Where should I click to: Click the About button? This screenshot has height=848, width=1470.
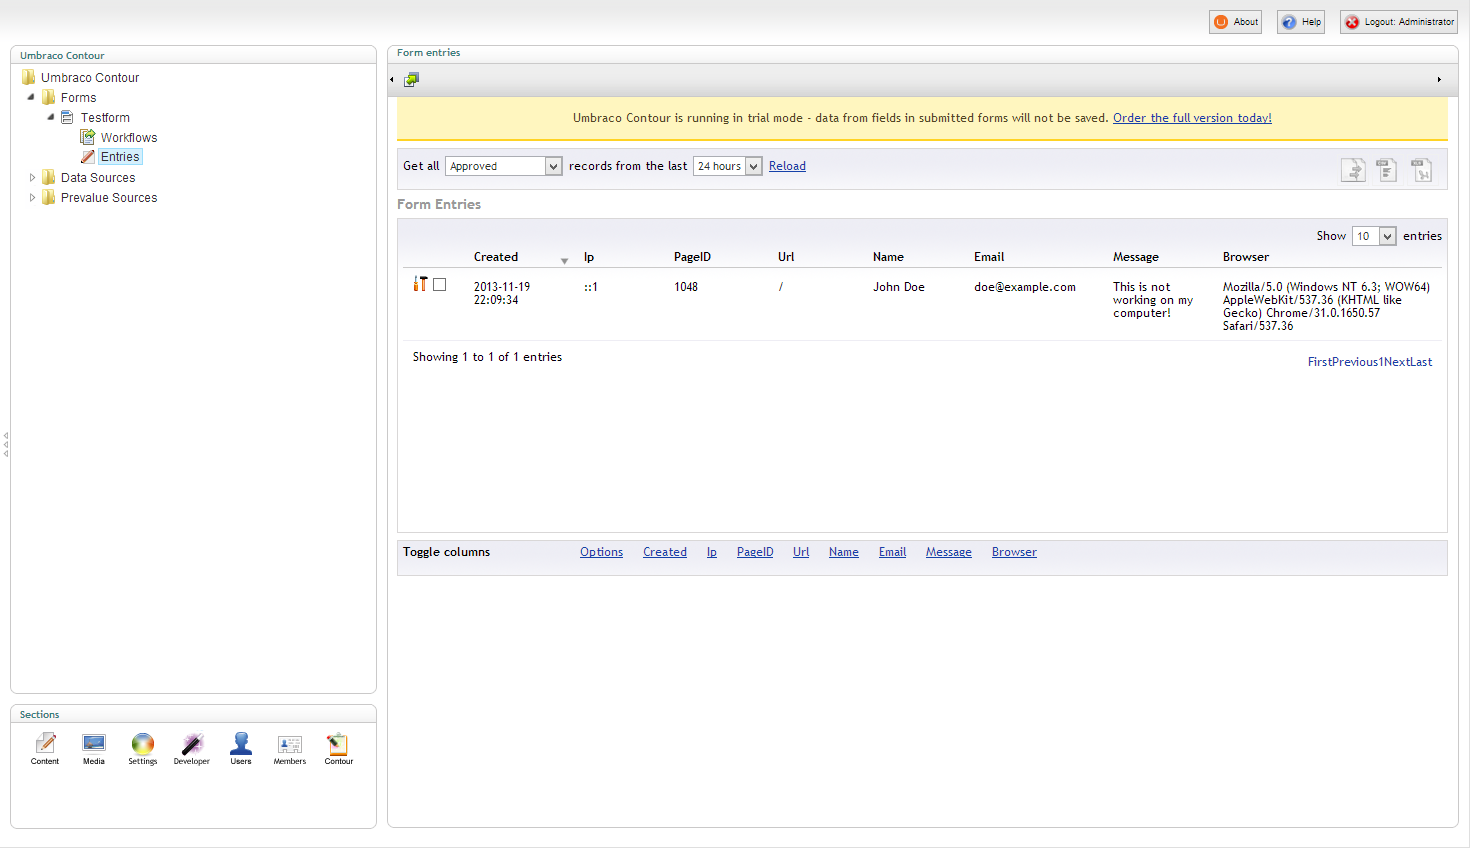click(x=1235, y=22)
